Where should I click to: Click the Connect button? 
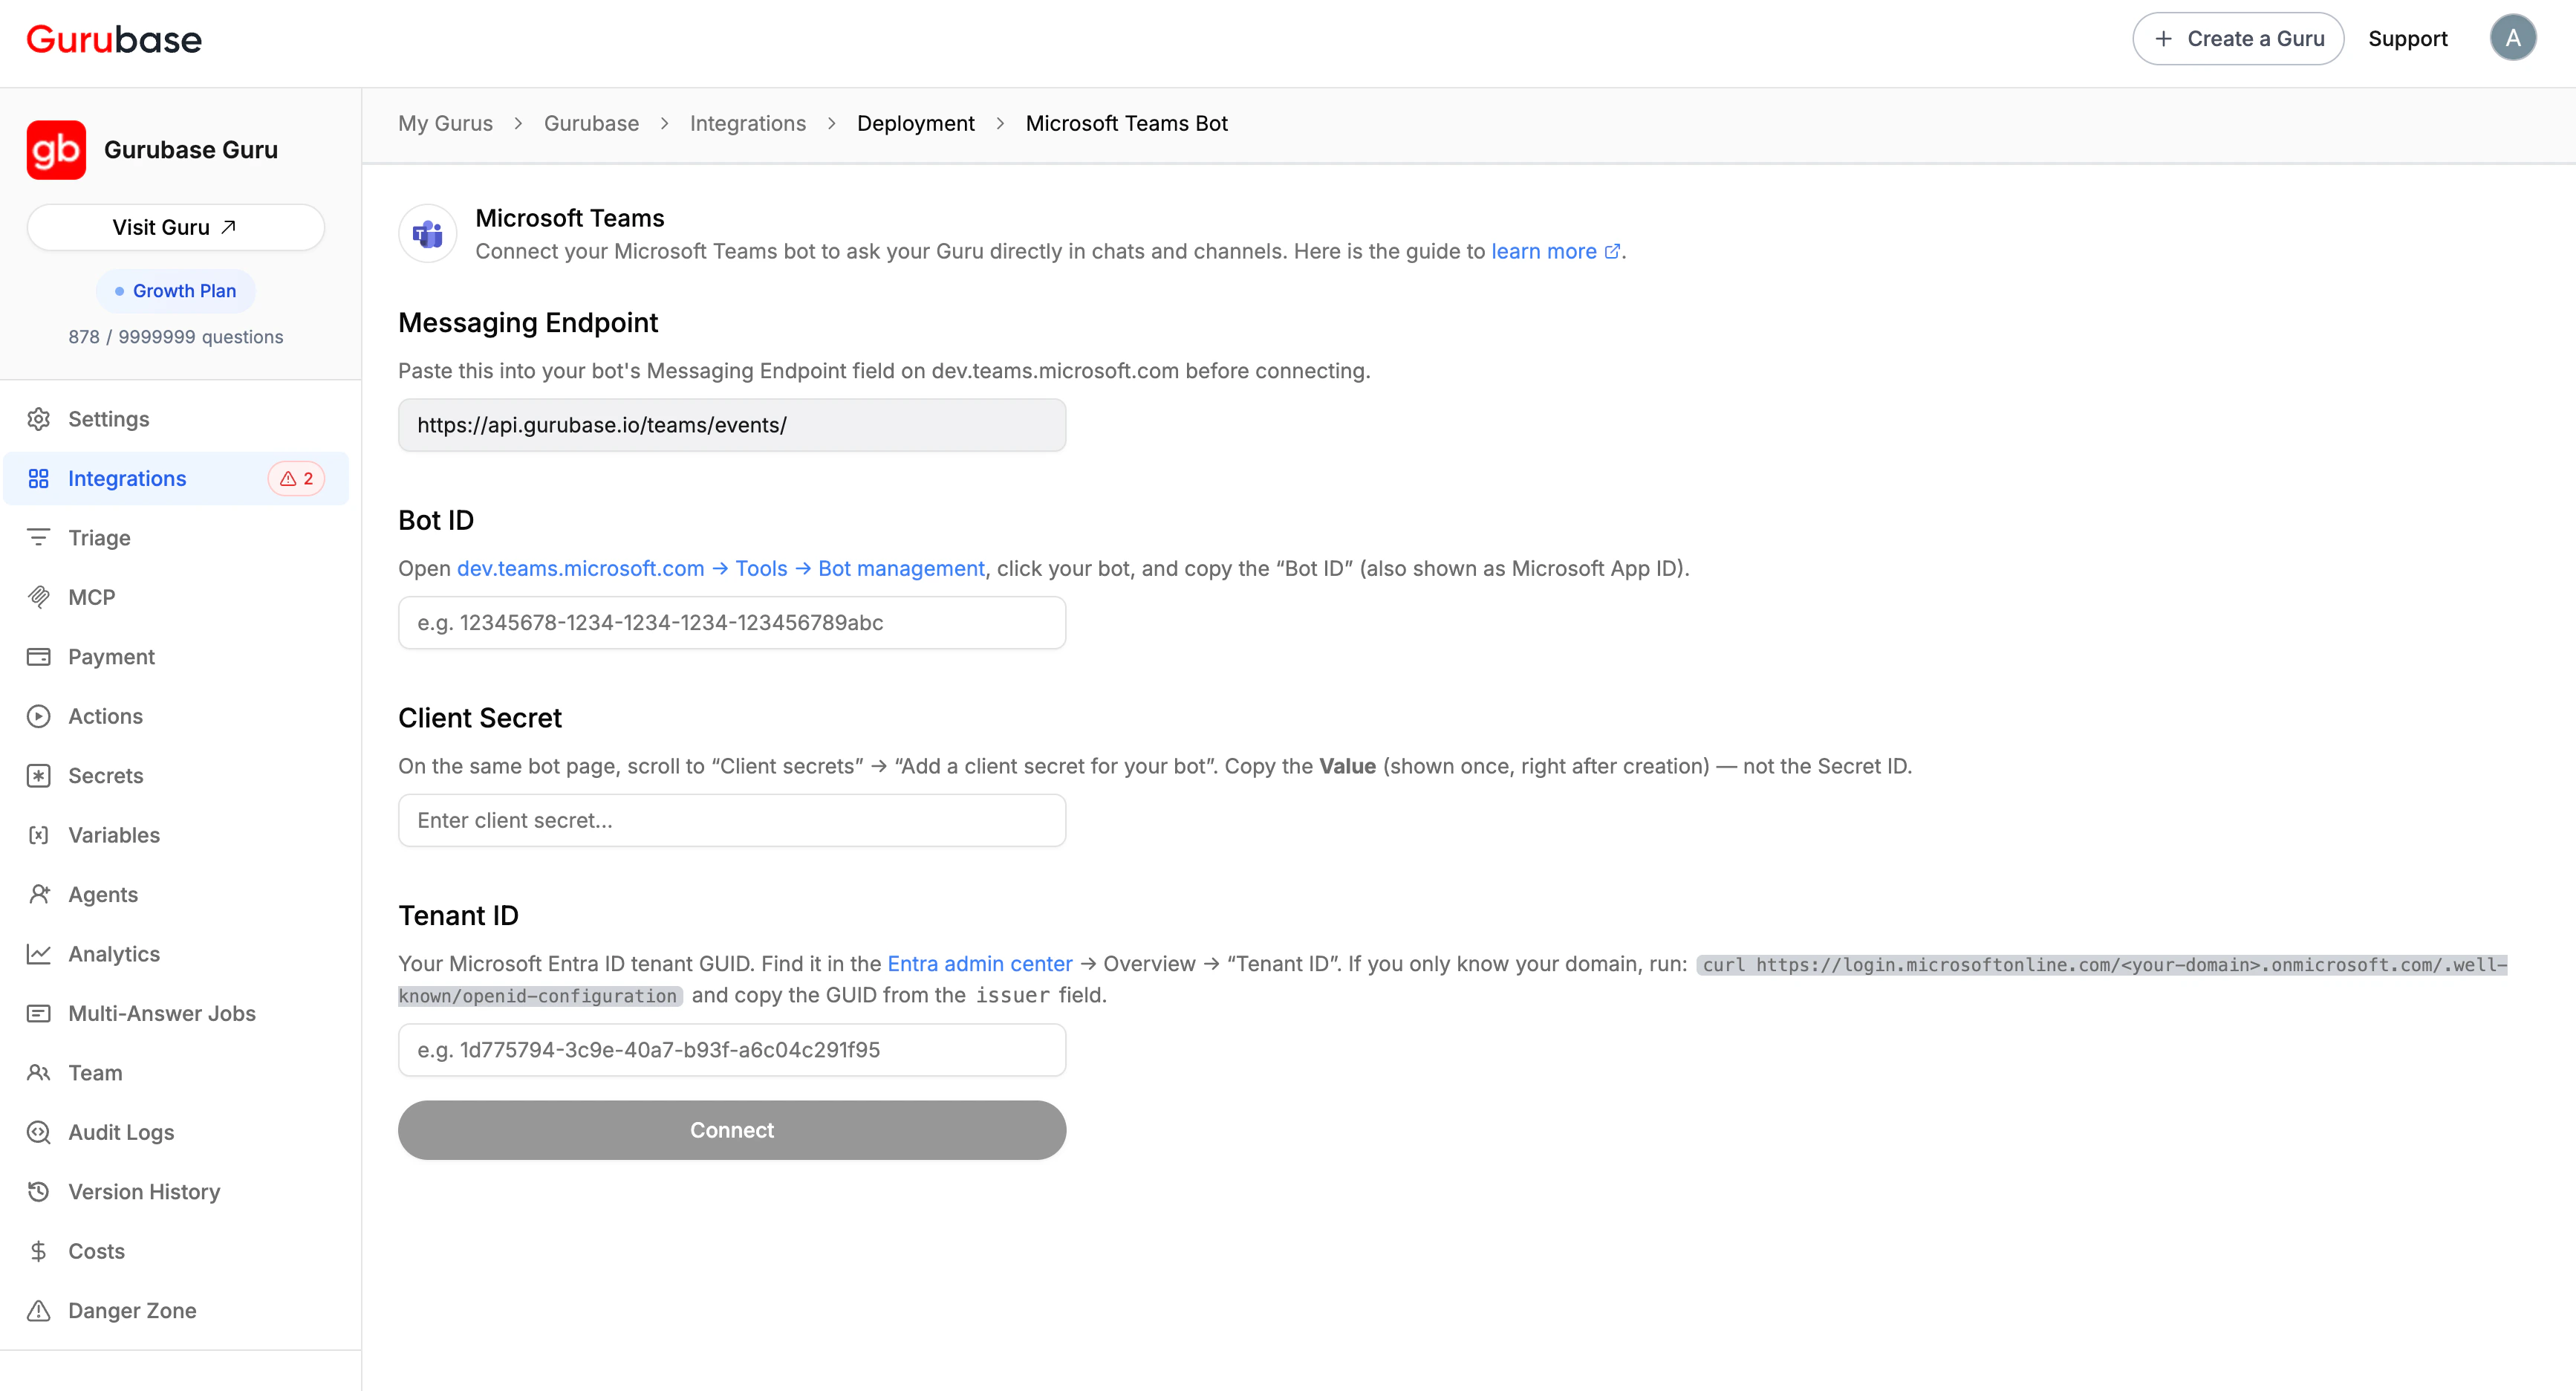click(732, 1130)
